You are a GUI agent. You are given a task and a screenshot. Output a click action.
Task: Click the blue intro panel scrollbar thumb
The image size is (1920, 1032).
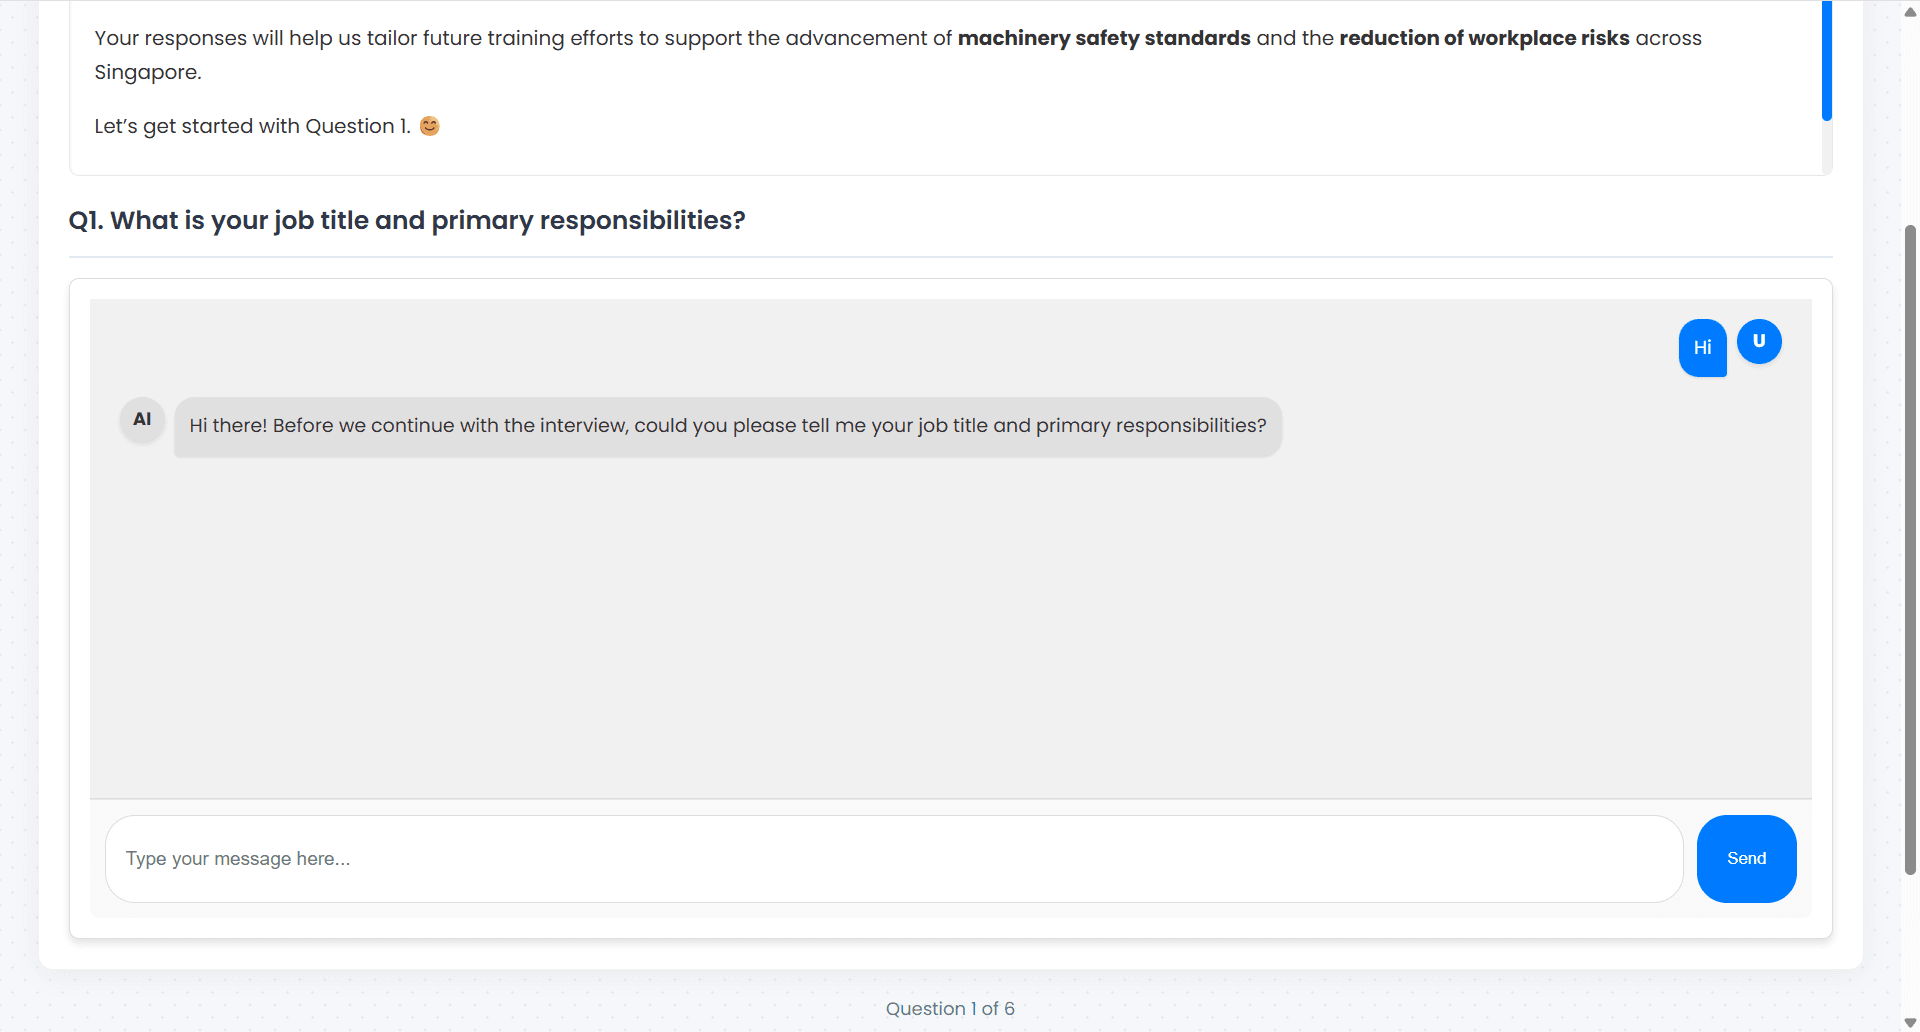point(1826,60)
